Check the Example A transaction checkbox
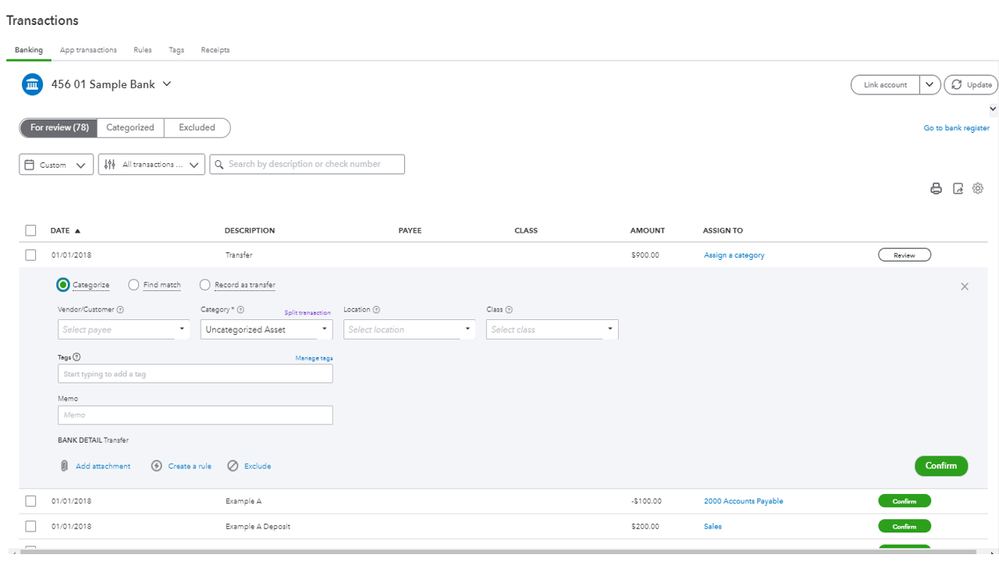Viewport: 999px width, 562px height. coord(31,501)
